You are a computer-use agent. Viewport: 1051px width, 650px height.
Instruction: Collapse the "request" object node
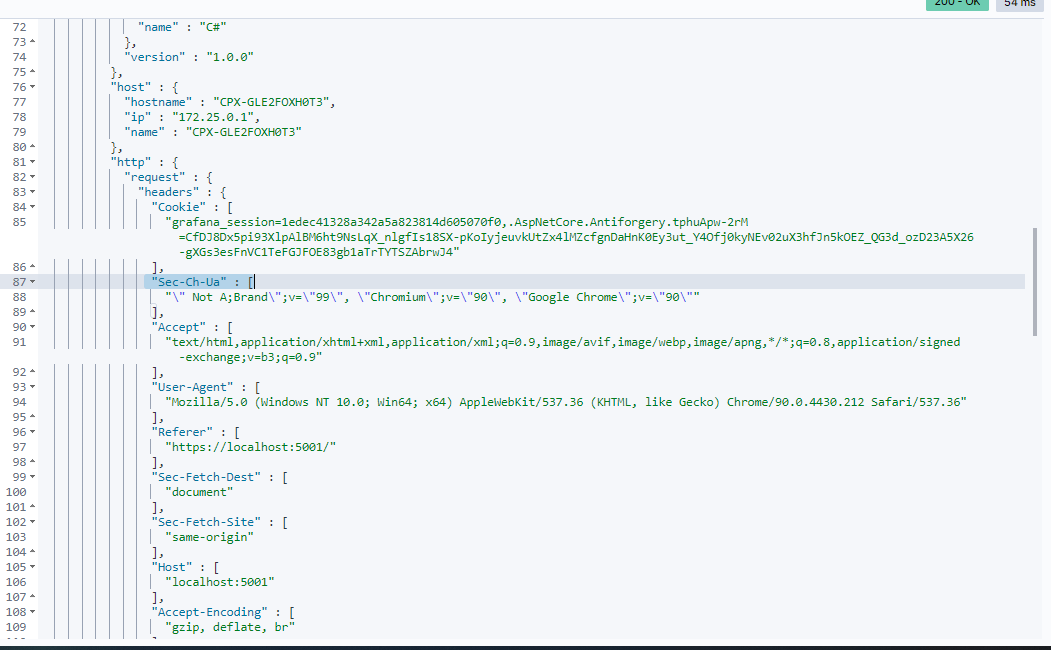tap(33, 176)
